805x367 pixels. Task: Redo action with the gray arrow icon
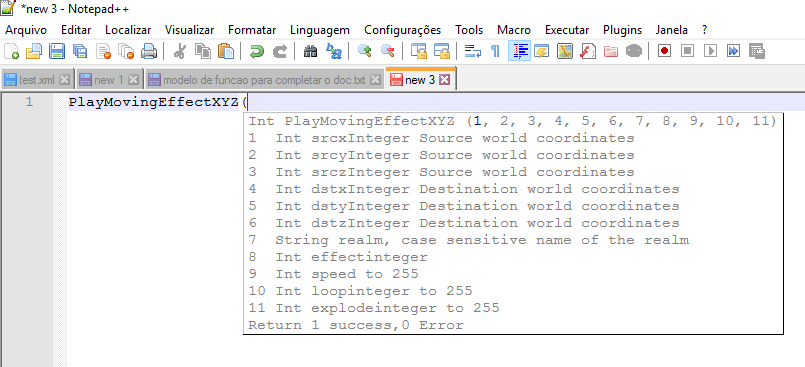click(280, 51)
